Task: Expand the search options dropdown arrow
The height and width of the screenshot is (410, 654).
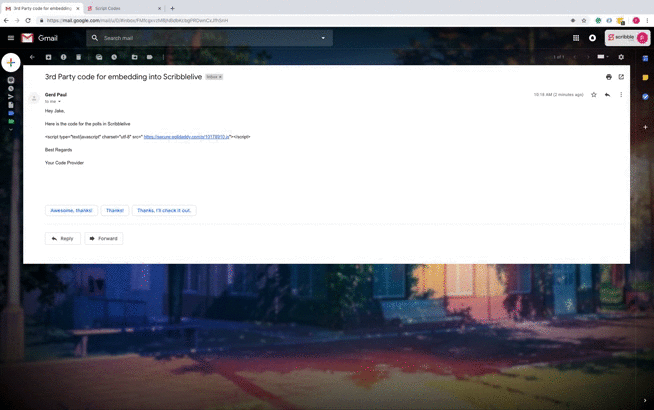Action: pos(323,38)
